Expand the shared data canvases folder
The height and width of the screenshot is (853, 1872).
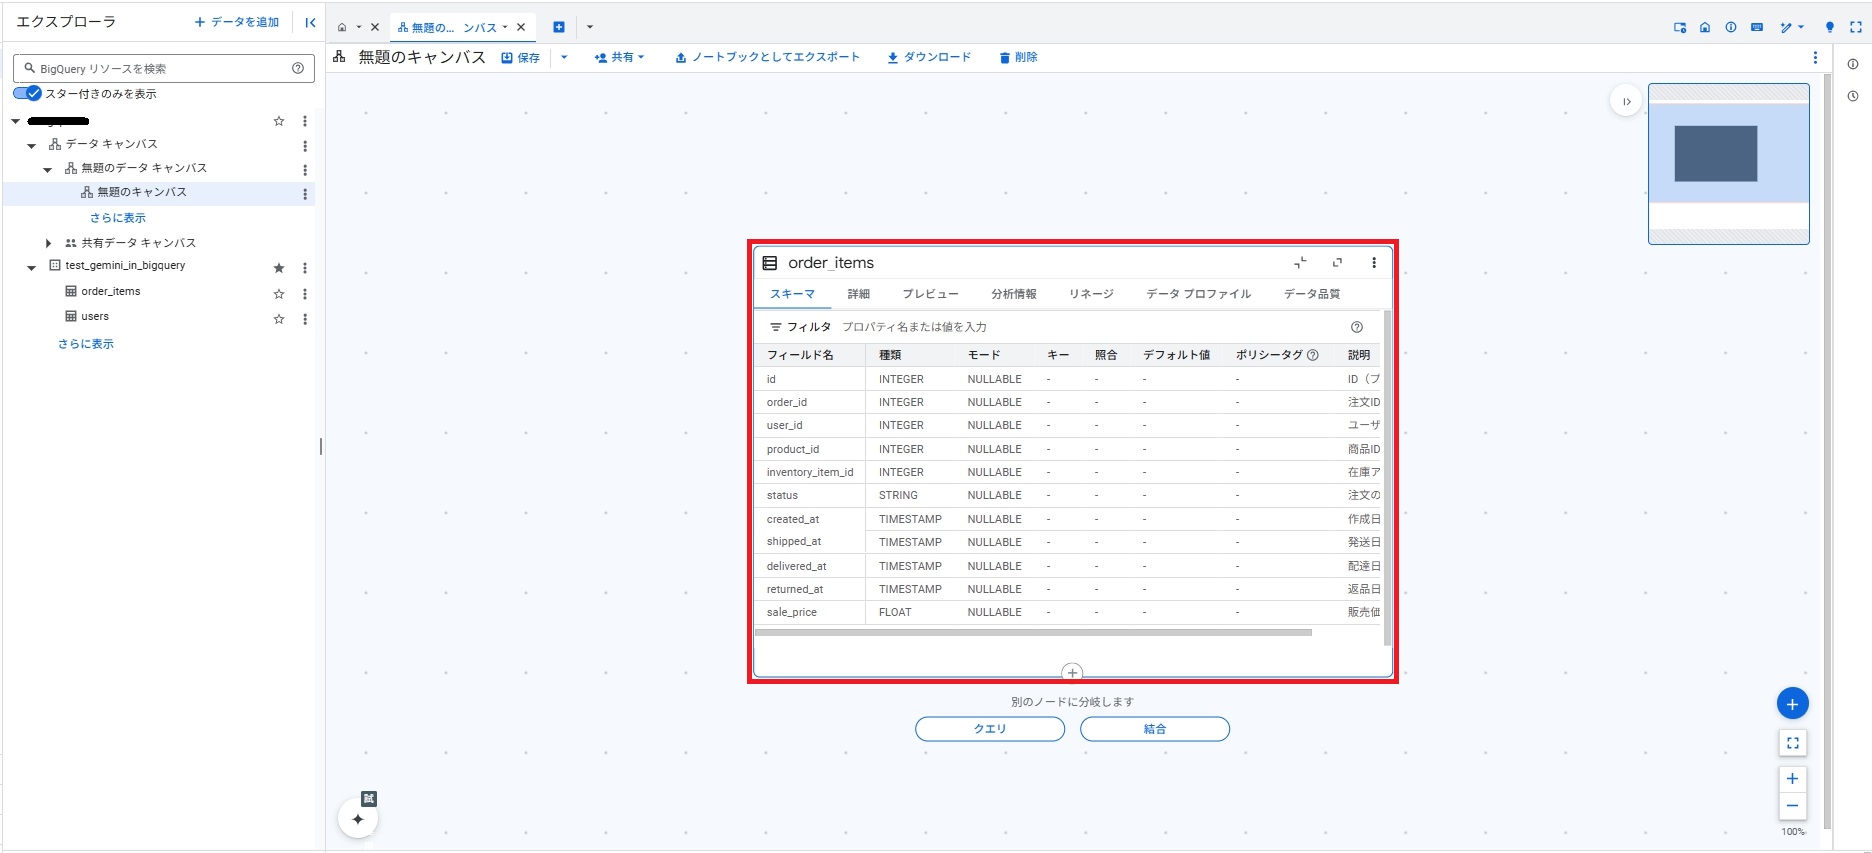(x=48, y=243)
